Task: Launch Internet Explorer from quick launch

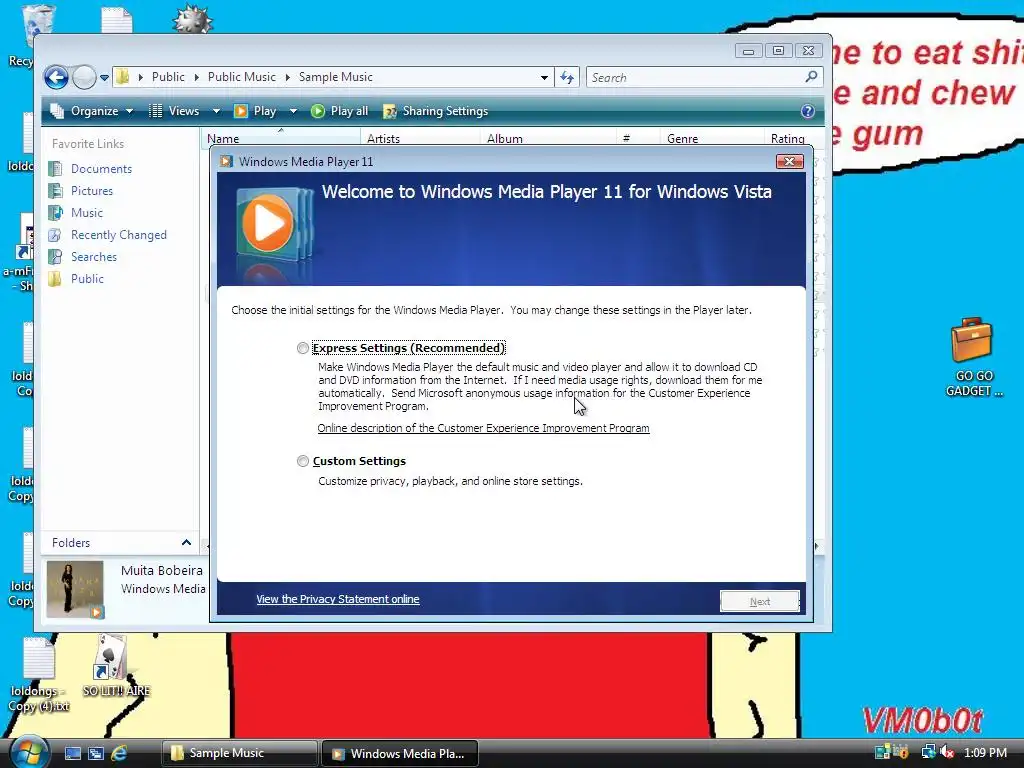Action: [x=120, y=753]
